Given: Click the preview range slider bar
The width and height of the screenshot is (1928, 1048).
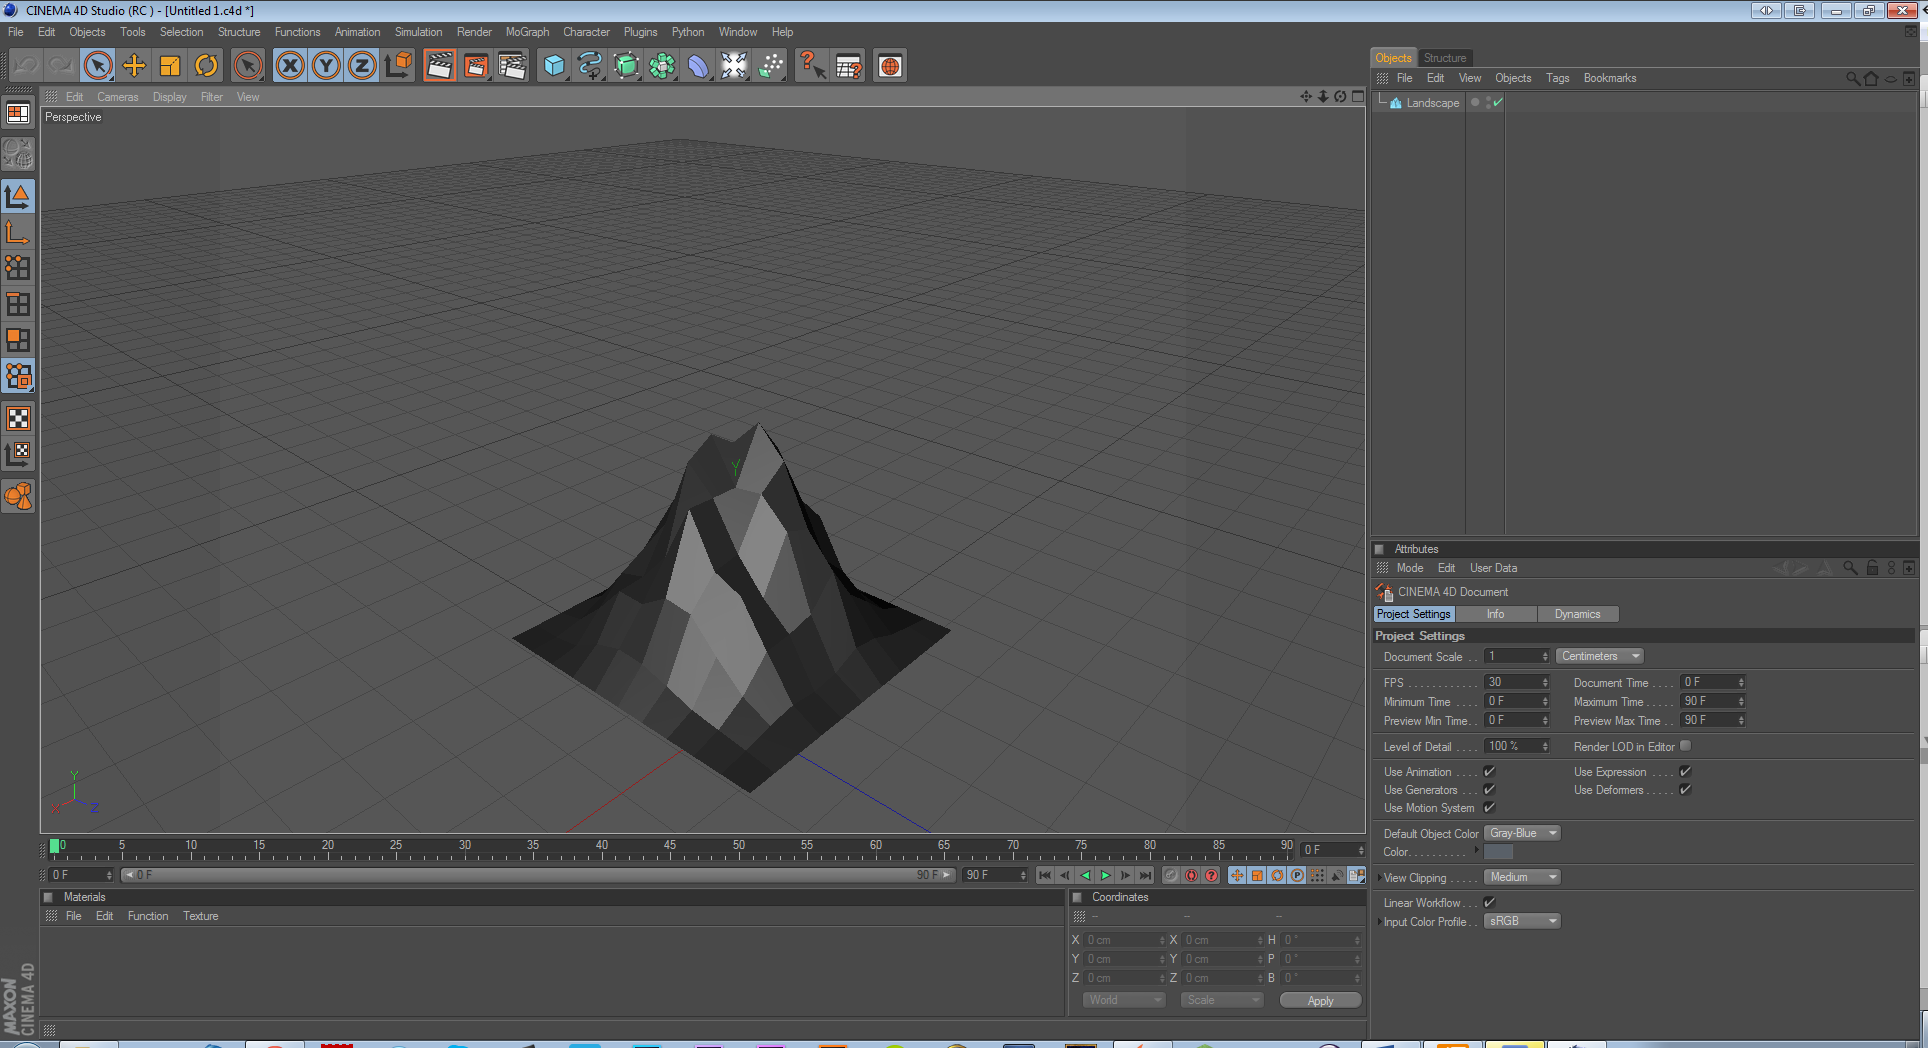Looking at the screenshot, I should (539, 875).
